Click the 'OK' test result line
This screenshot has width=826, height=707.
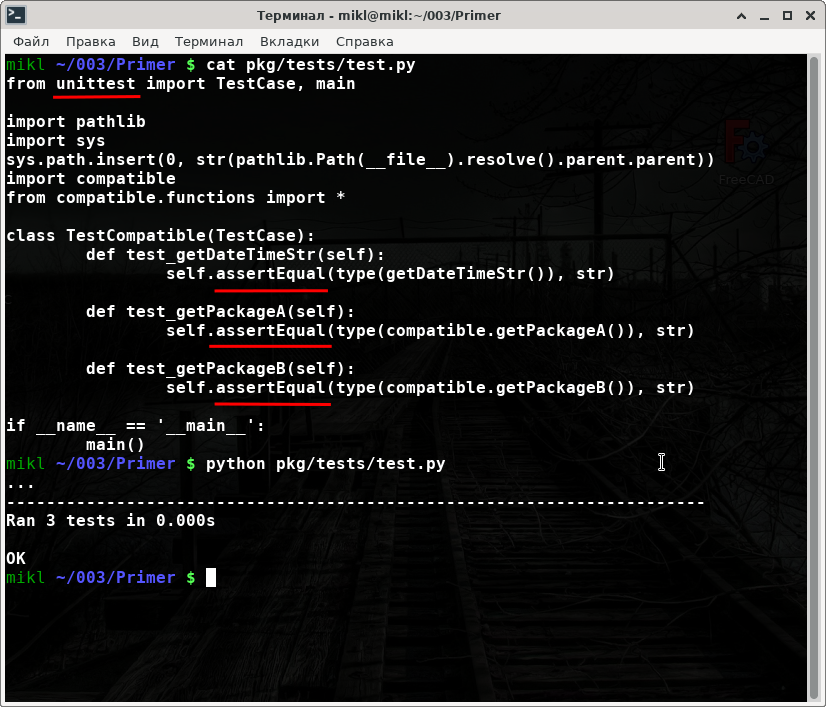tap(16, 558)
